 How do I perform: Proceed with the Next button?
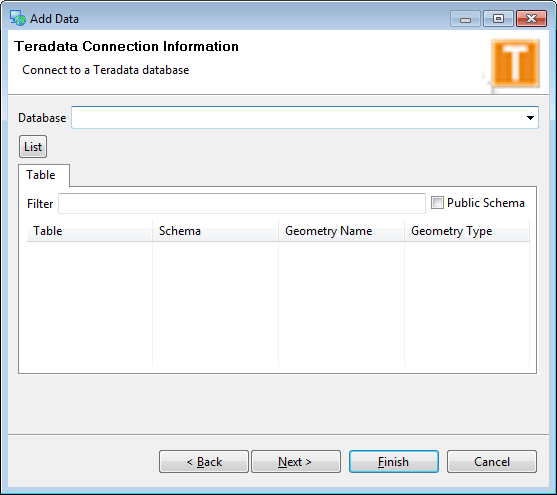pyautogui.click(x=296, y=462)
